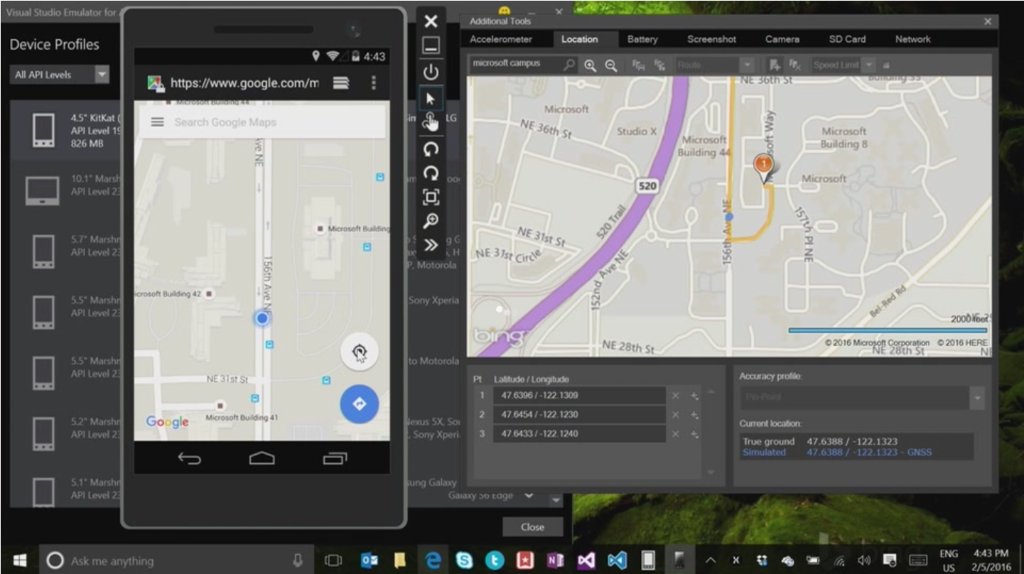Tap the my location button on Google Maps
This screenshot has width=1024, height=574.
click(359, 353)
